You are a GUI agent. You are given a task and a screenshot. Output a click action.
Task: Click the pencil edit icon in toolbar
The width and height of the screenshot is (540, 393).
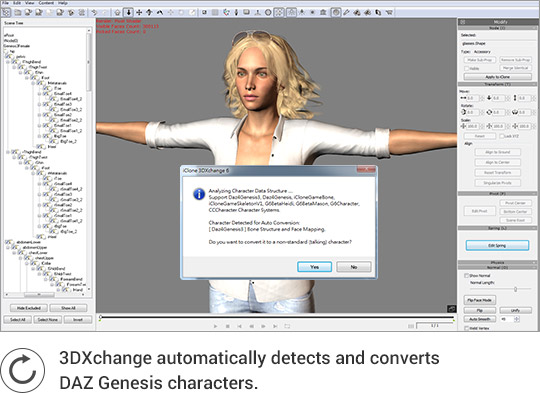point(346,13)
